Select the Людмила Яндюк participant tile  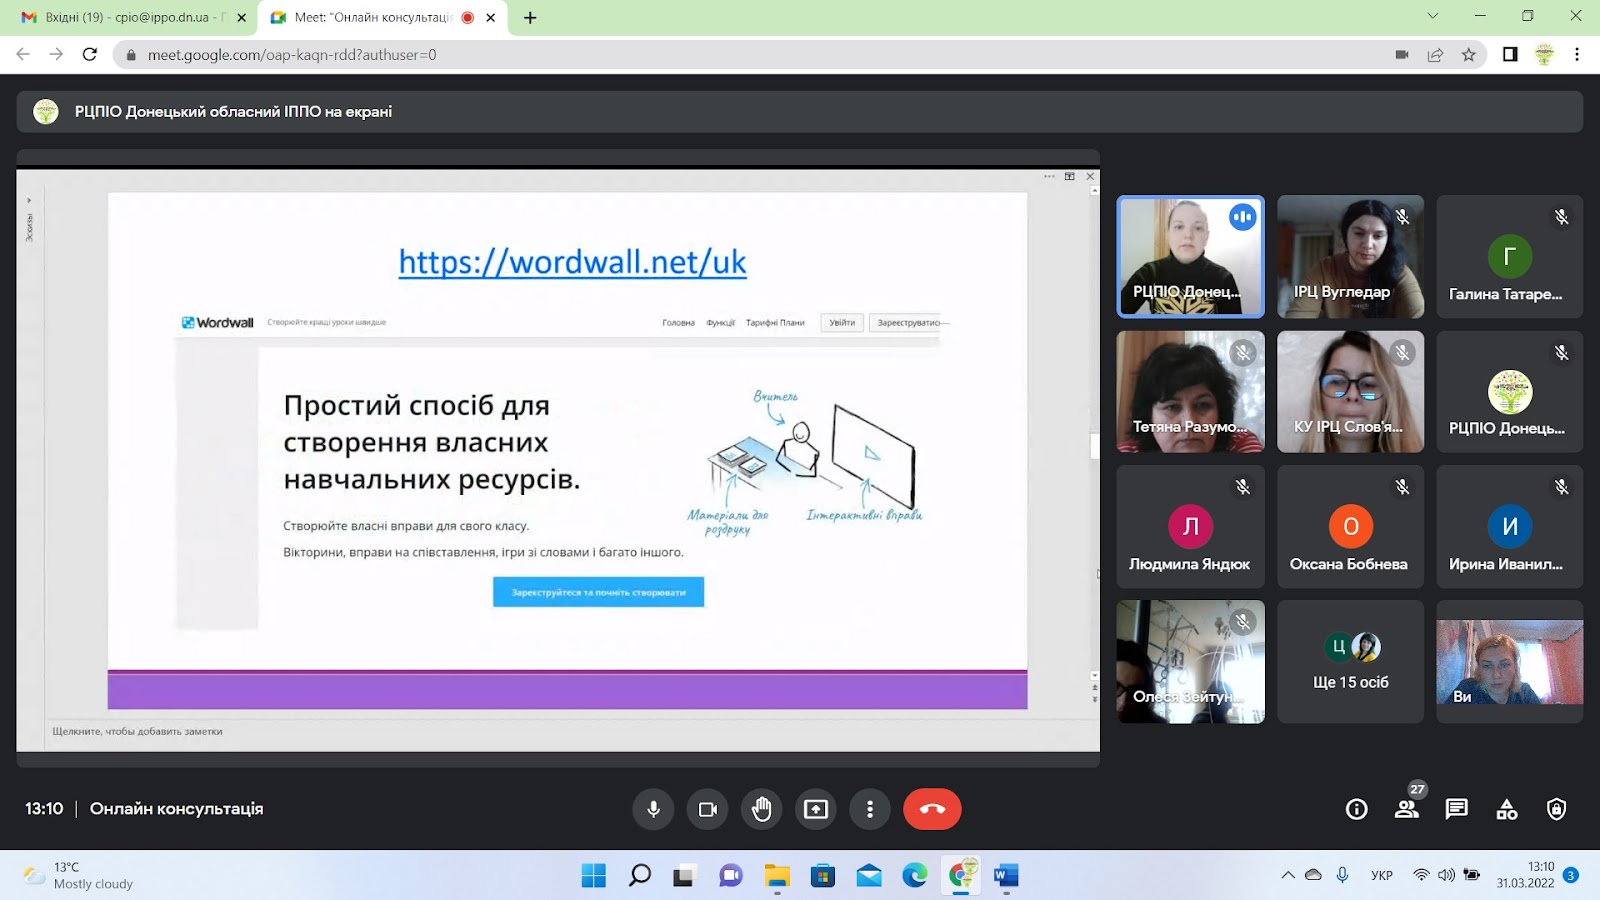coord(1190,527)
